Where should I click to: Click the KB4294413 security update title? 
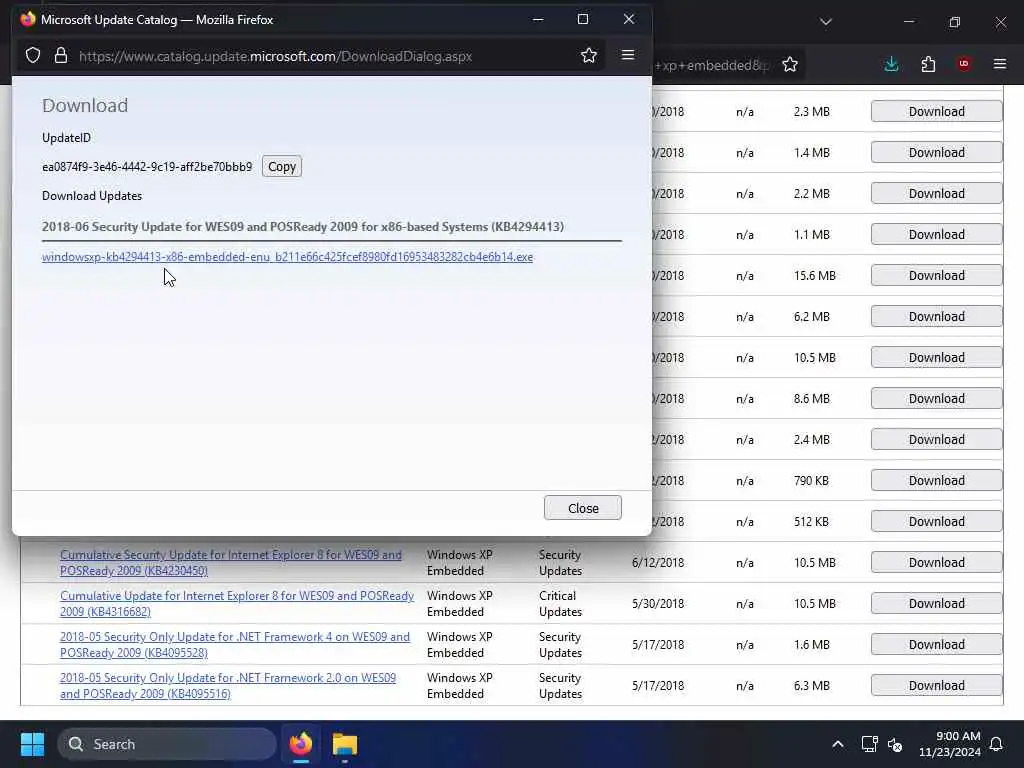pos(303,227)
